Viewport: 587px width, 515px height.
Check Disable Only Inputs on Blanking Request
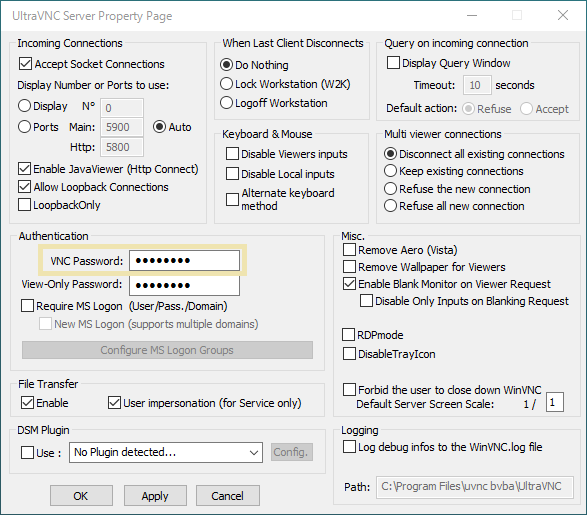[367, 301]
